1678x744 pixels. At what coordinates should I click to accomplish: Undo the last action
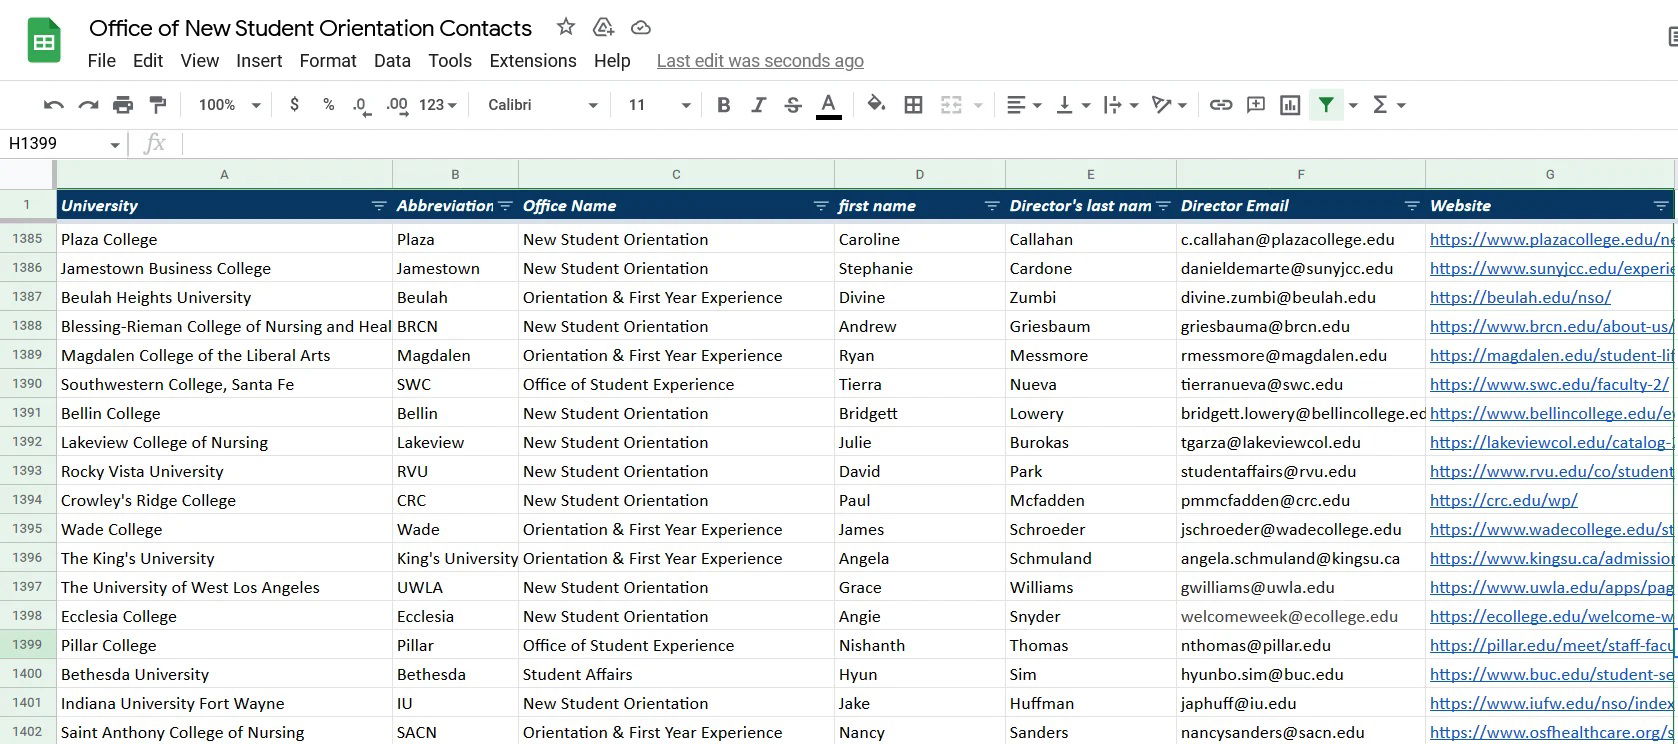click(54, 105)
